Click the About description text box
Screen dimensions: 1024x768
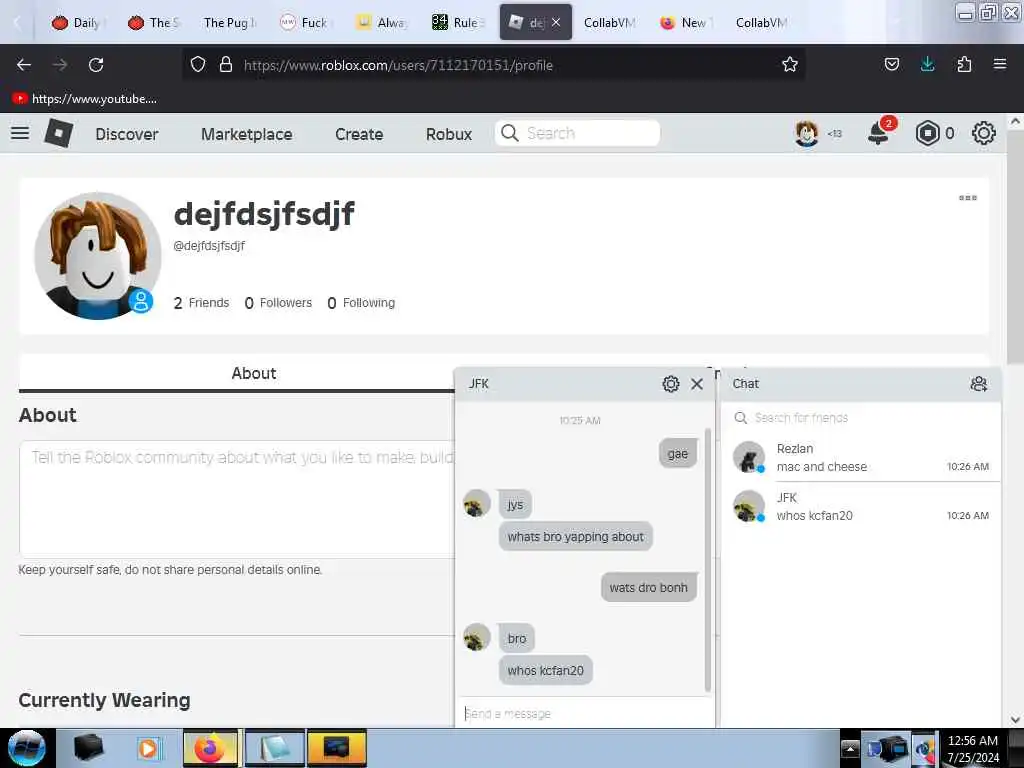(x=238, y=499)
